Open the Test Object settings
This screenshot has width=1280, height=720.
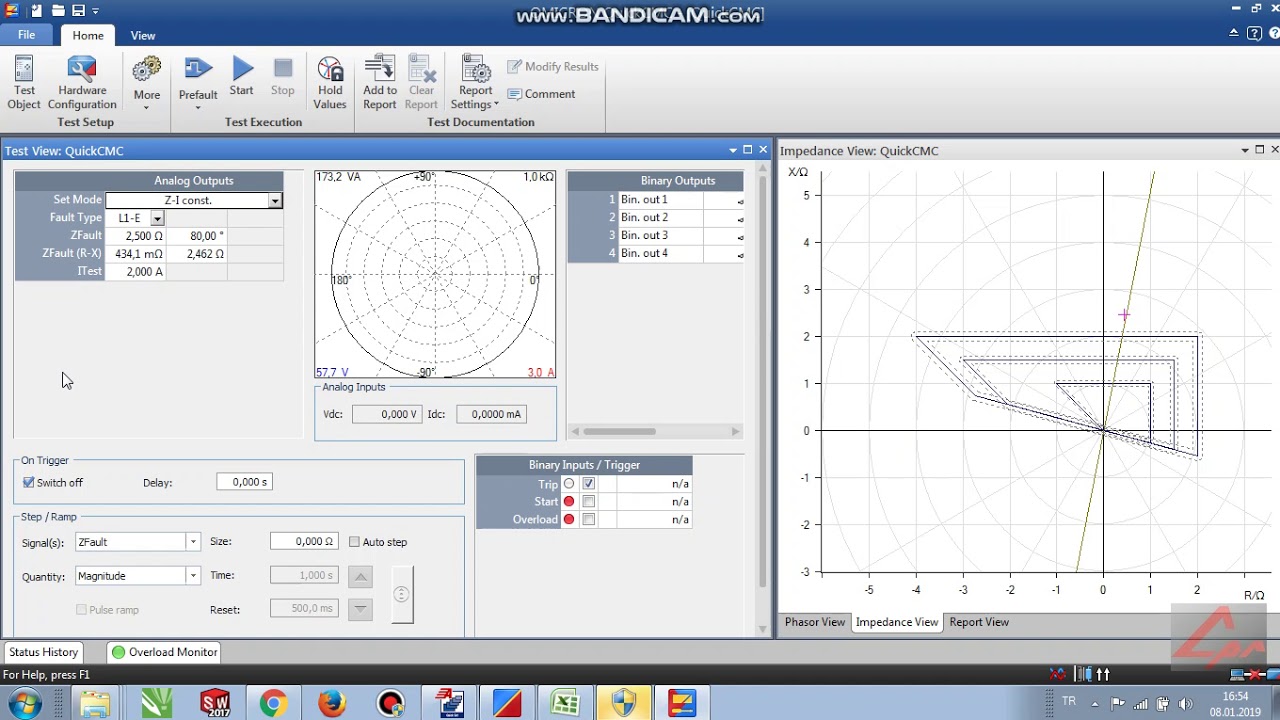click(24, 82)
